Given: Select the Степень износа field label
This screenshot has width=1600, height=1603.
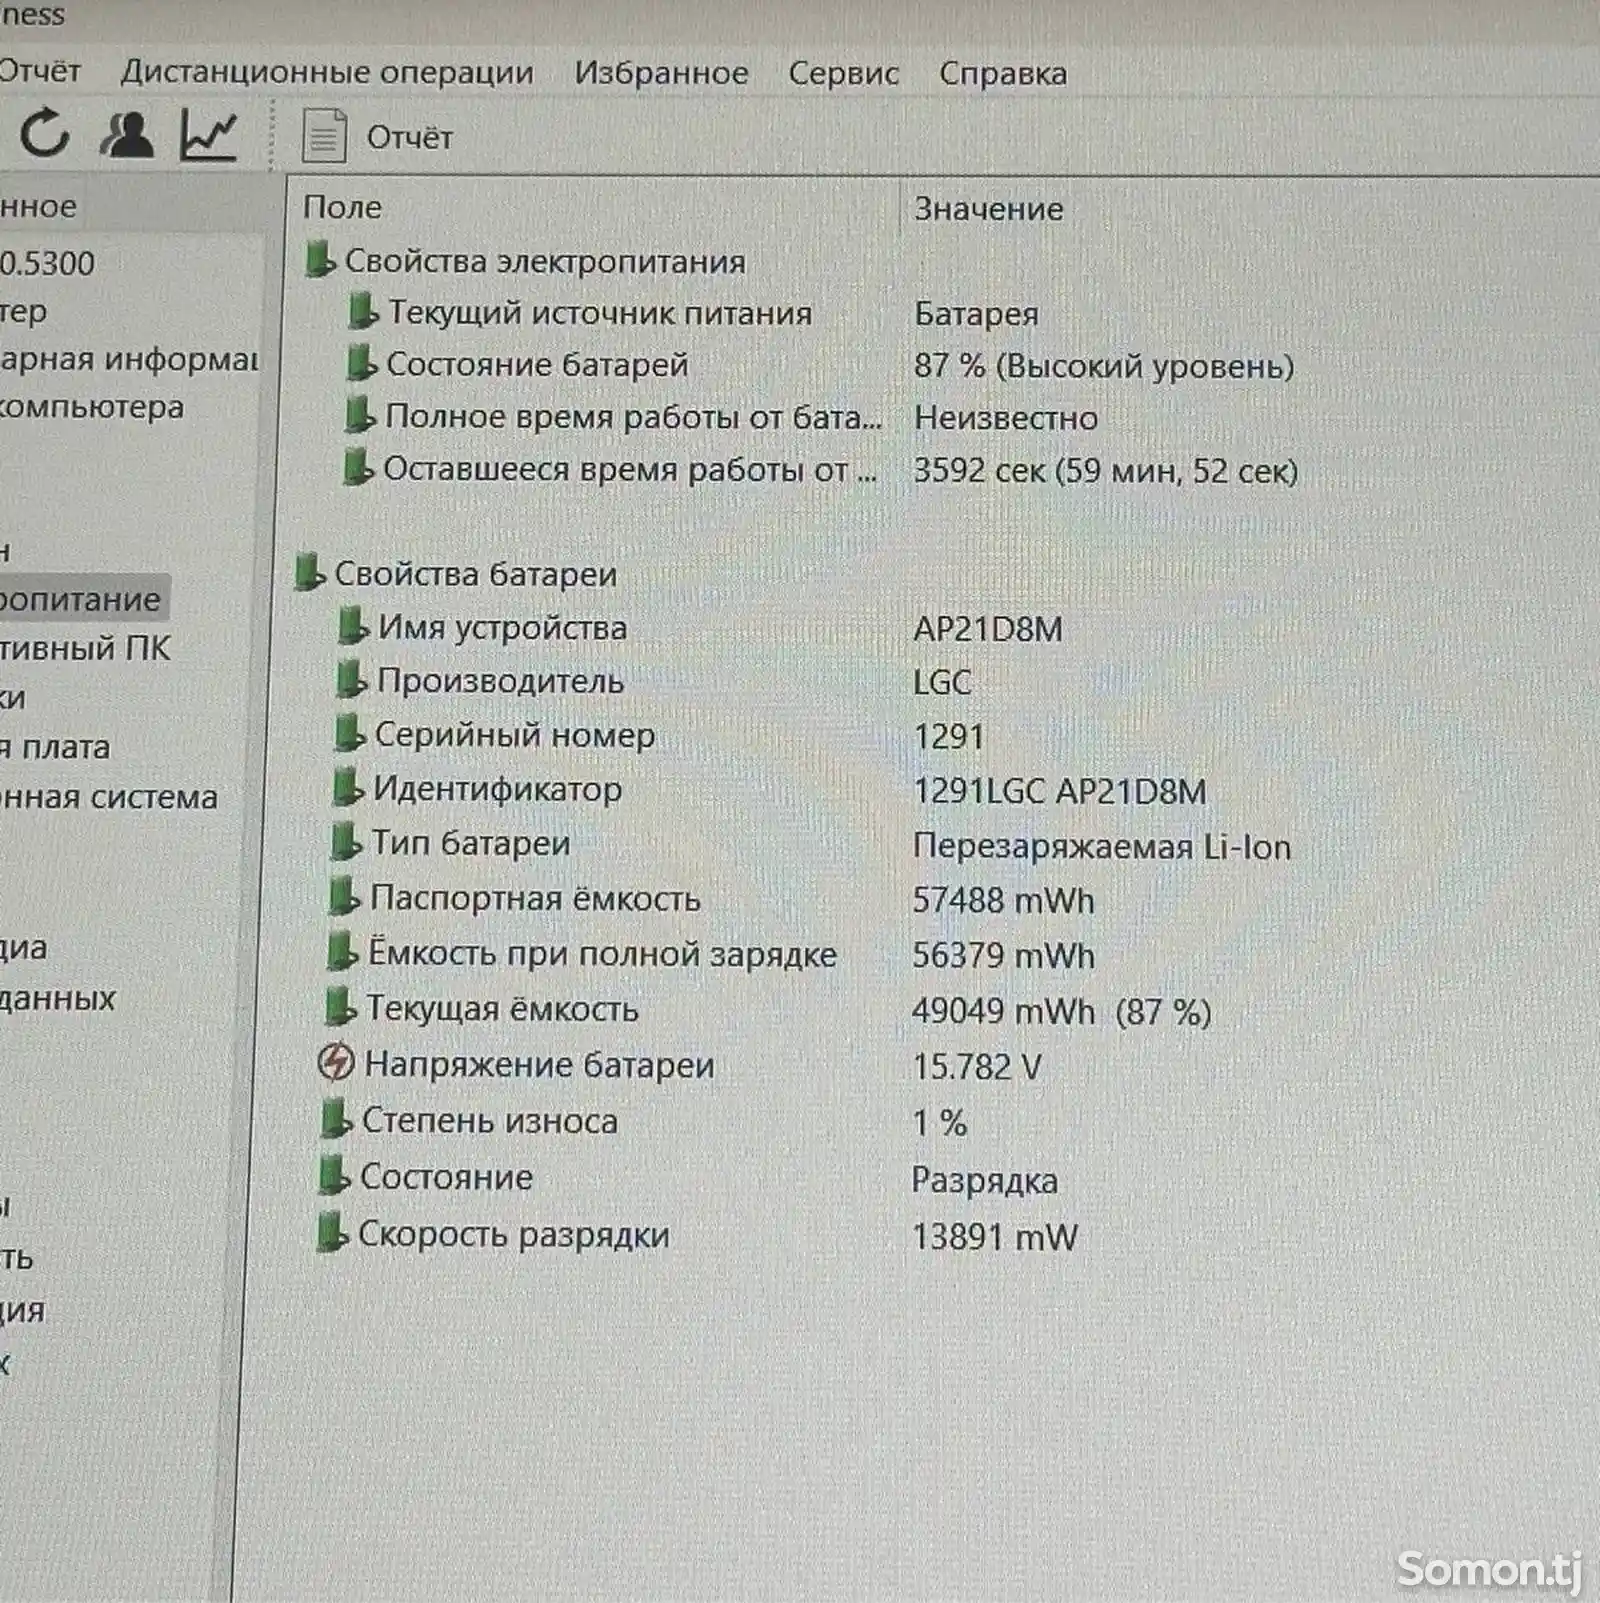Looking at the screenshot, I should (490, 1121).
